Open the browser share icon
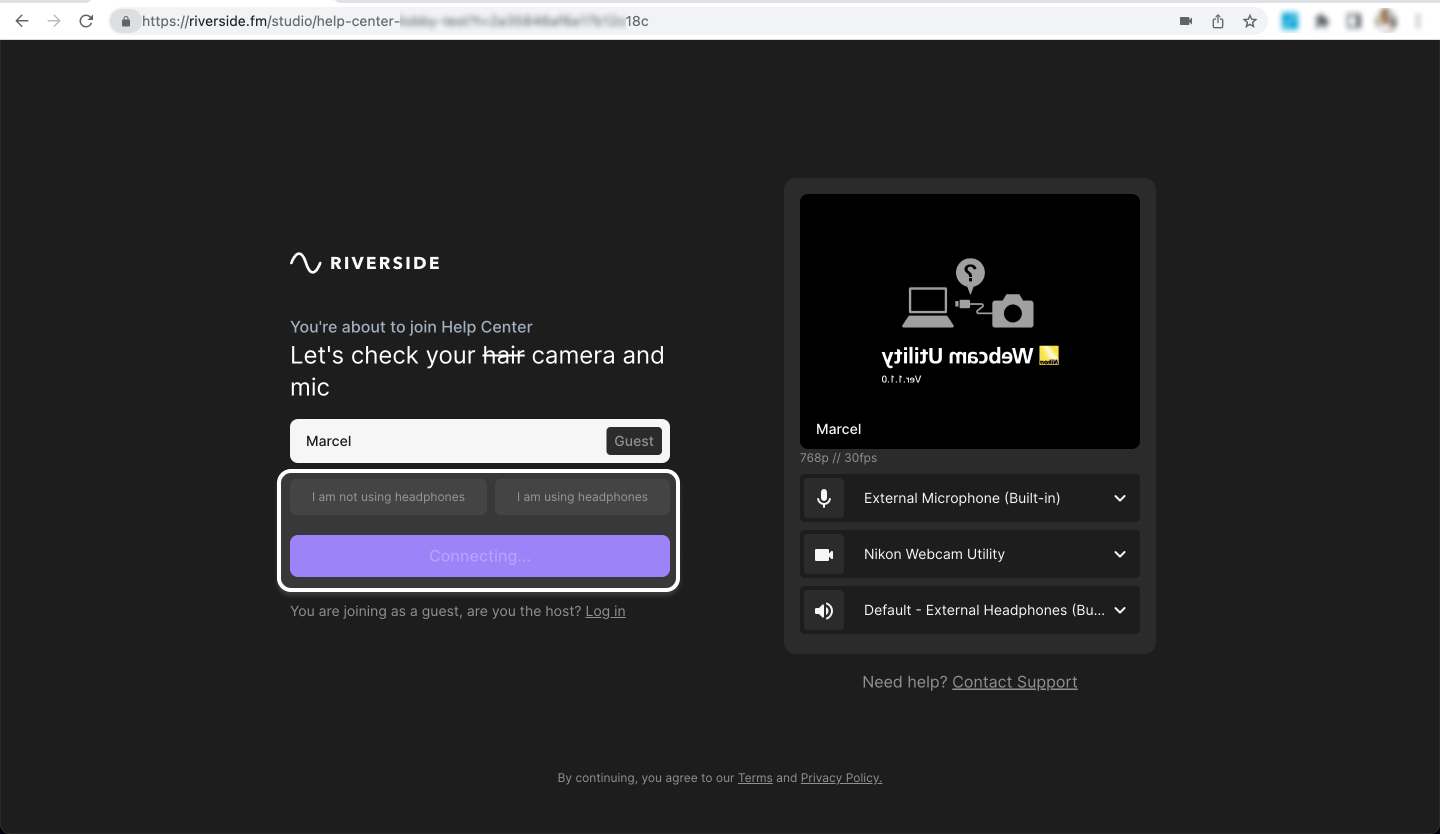The height and width of the screenshot is (834, 1440). tap(1218, 21)
